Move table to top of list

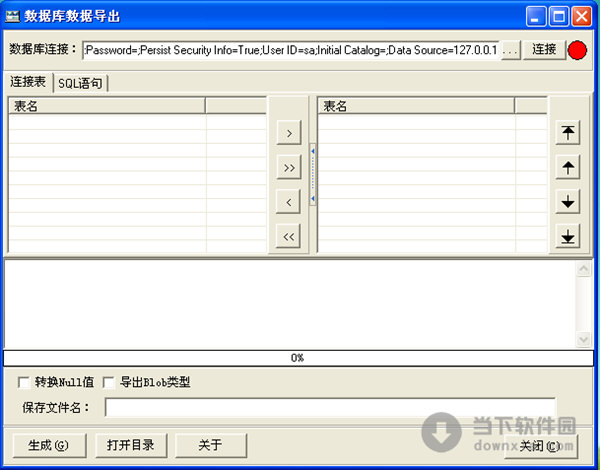coord(568,133)
